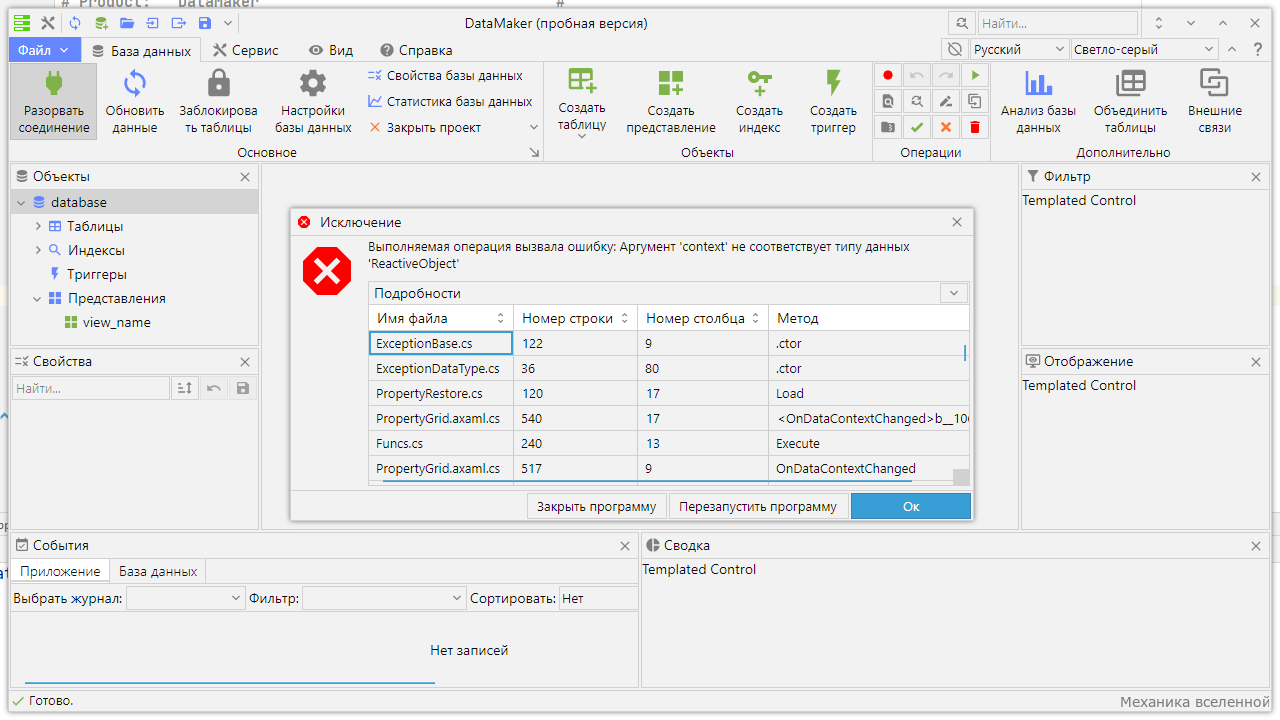Click the add database icon in quick toolbar

[101, 23]
